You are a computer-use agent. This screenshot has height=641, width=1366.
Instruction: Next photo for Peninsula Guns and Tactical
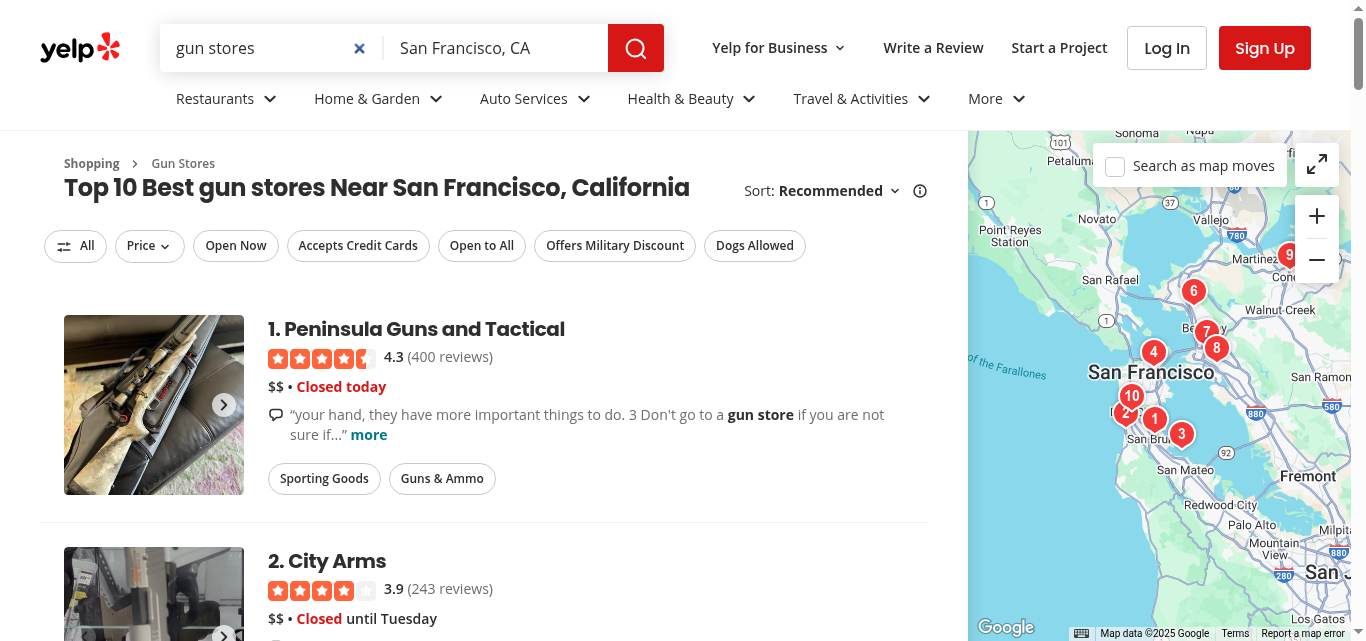point(224,405)
